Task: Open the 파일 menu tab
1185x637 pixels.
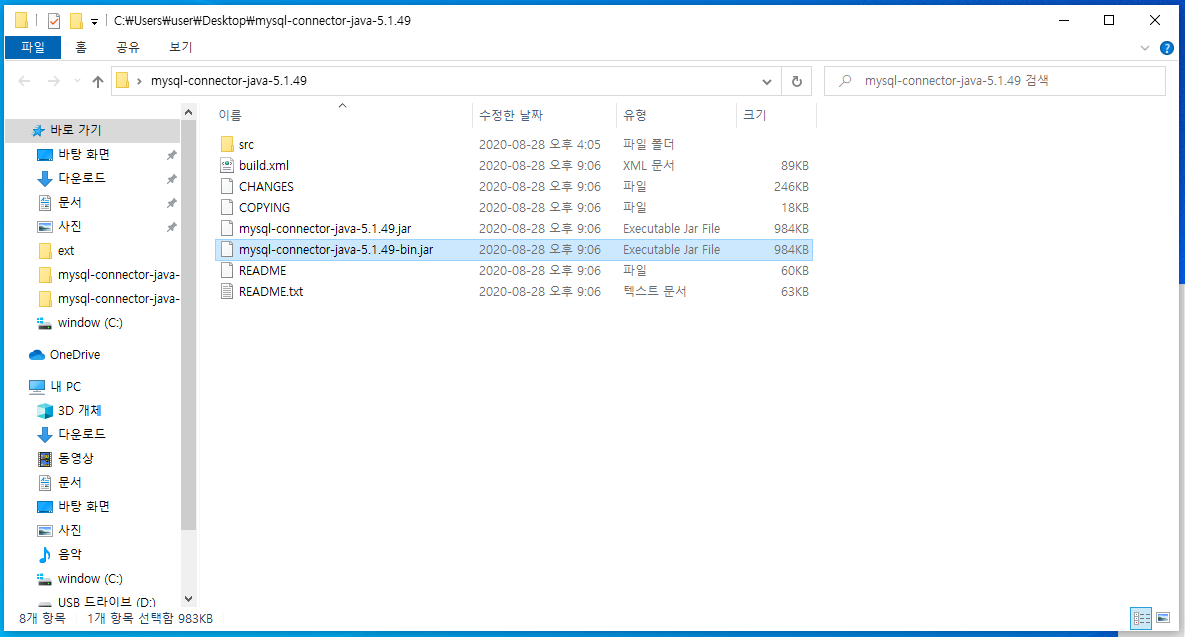Action: [x=32, y=48]
